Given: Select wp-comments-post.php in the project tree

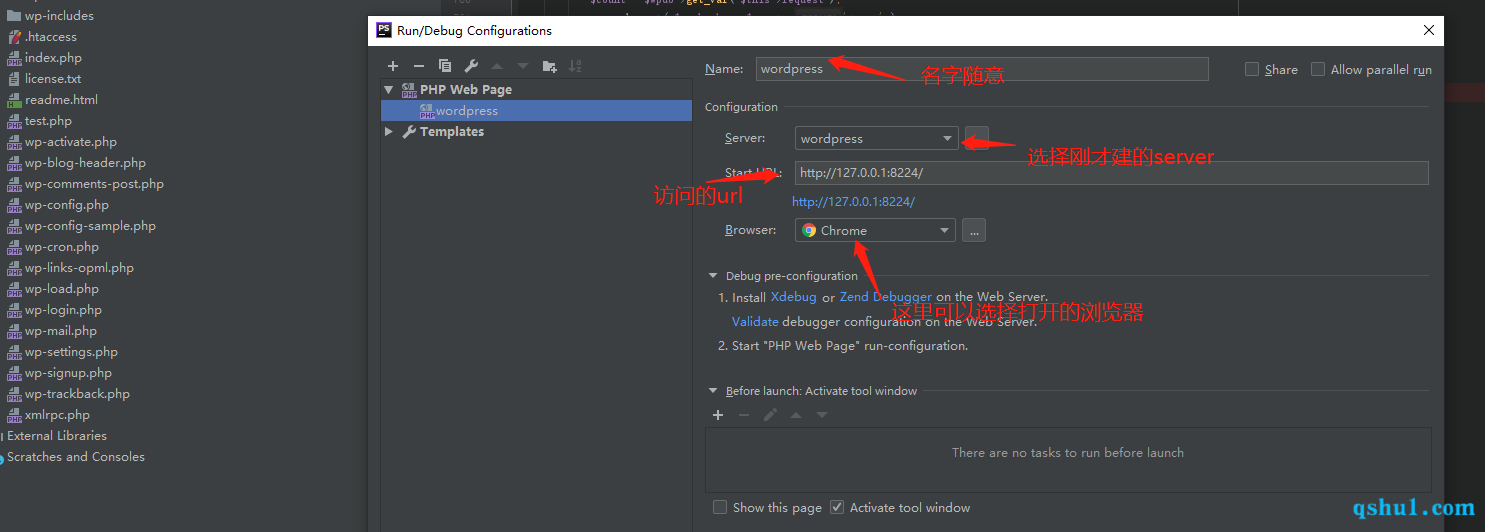Looking at the screenshot, I should (x=94, y=184).
